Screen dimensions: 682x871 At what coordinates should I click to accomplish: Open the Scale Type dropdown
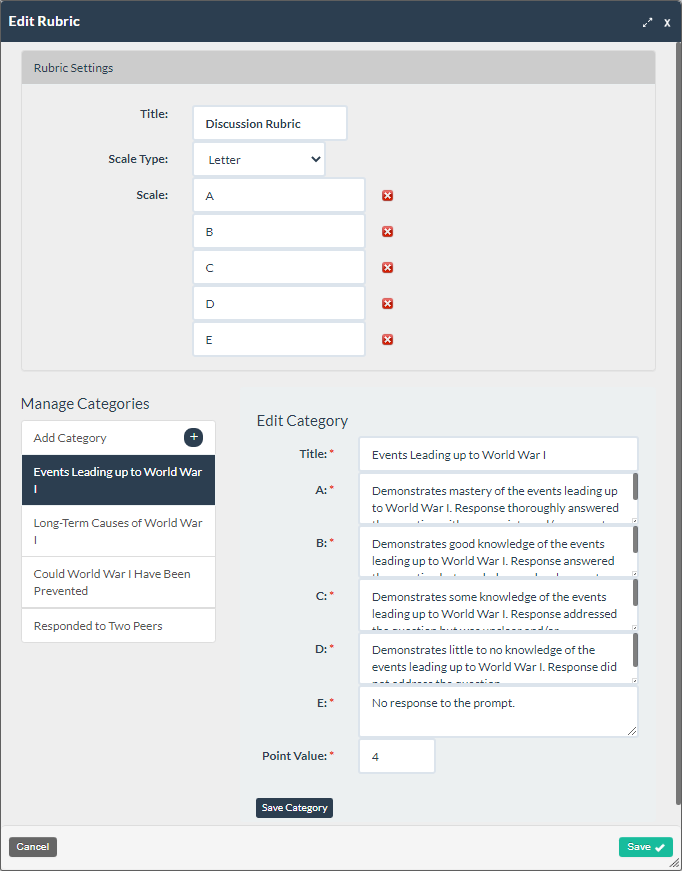point(259,159)
